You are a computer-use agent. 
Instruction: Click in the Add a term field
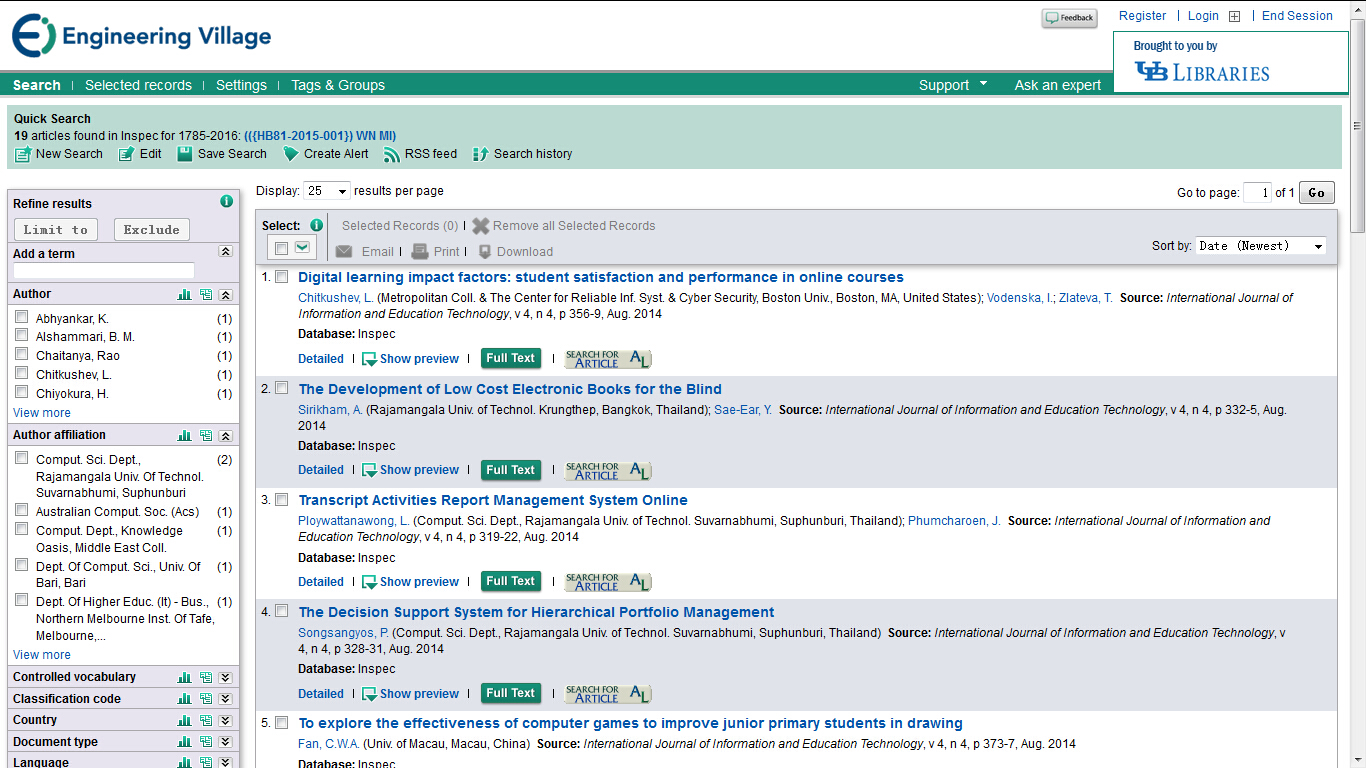pos(104,271)
